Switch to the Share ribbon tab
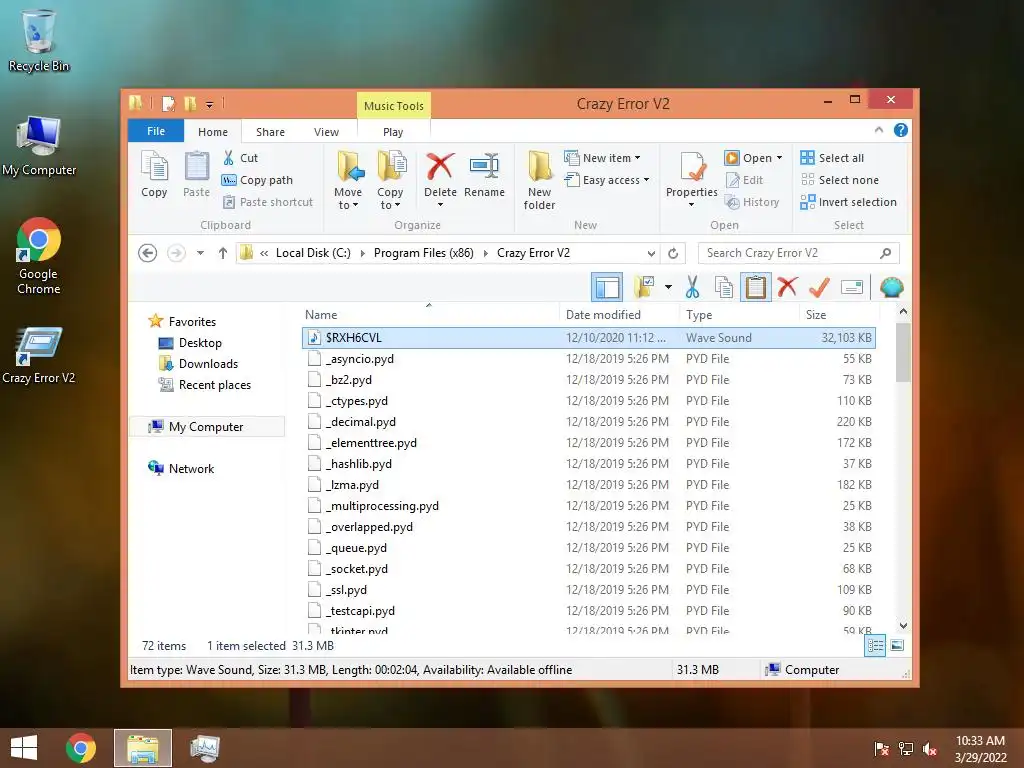The image size is (1024, 768). click(x=270, y=132)
